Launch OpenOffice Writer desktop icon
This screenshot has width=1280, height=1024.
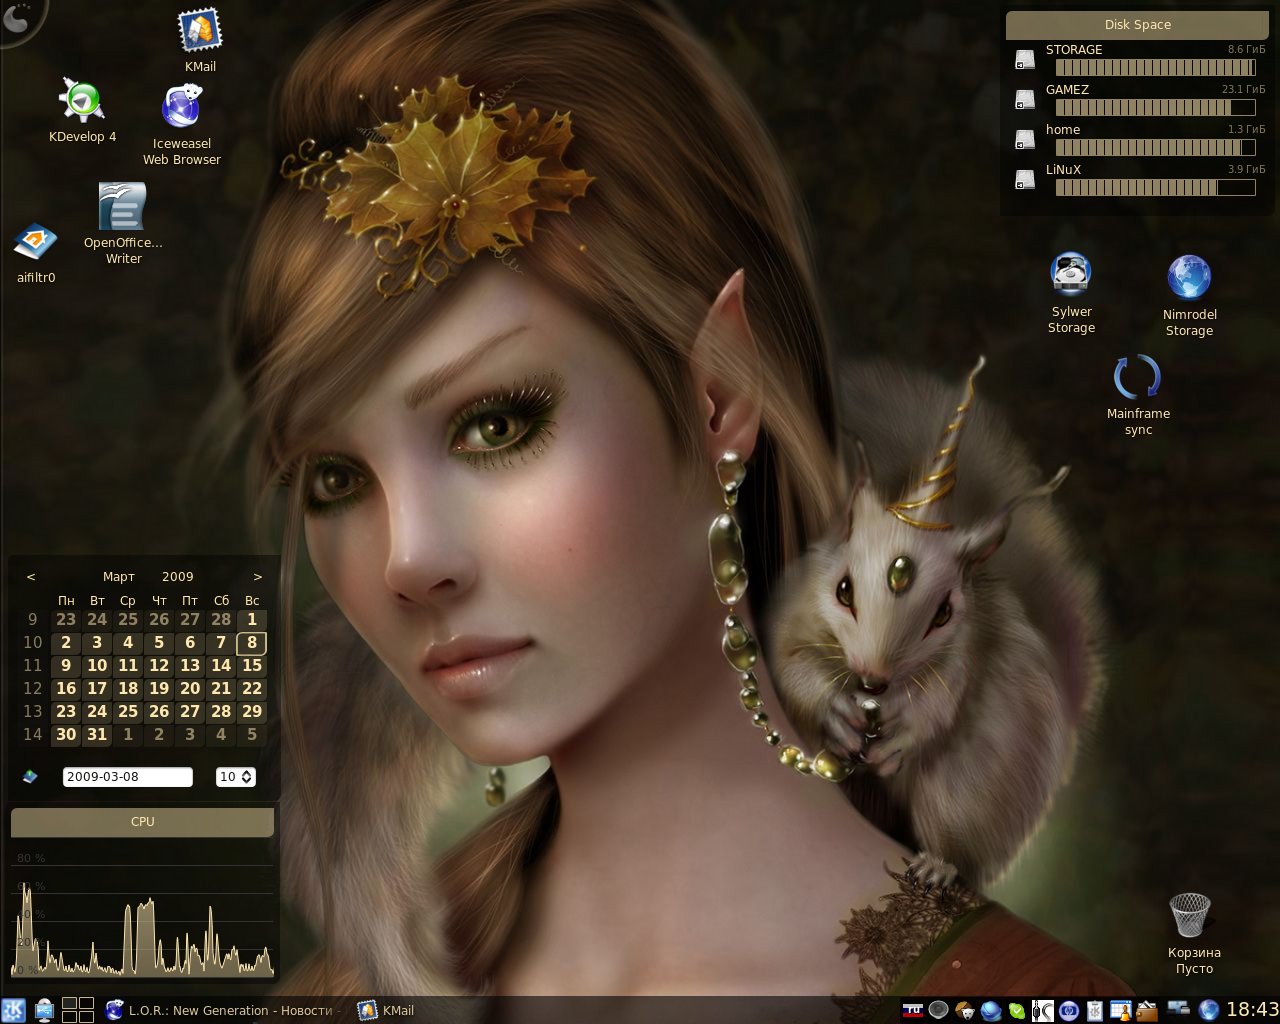click(123, 223)
